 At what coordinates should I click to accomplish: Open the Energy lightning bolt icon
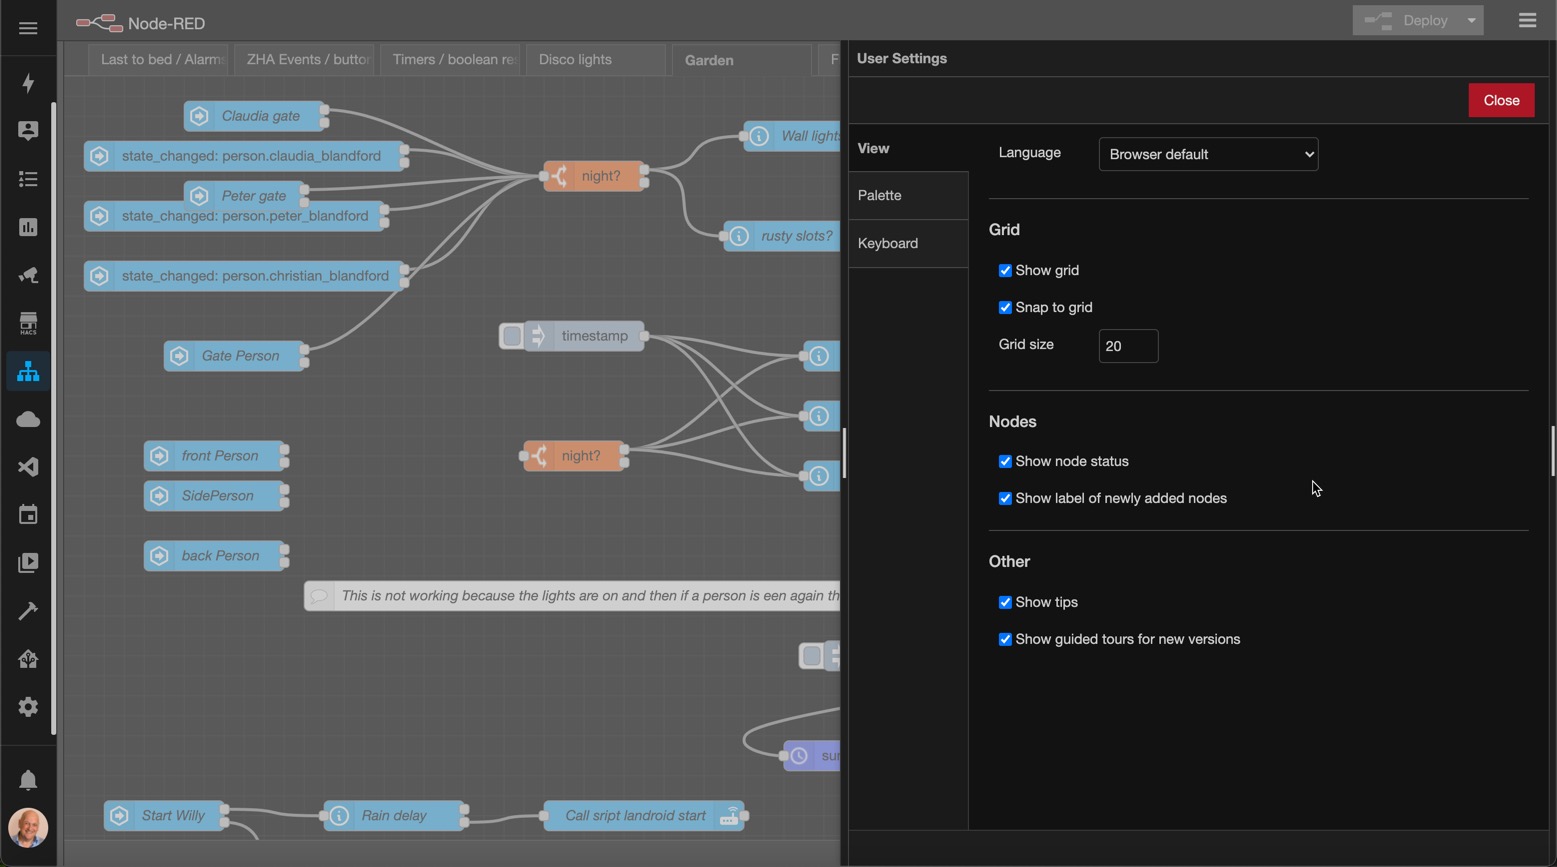pyautogui.click(x=28, y=83)
